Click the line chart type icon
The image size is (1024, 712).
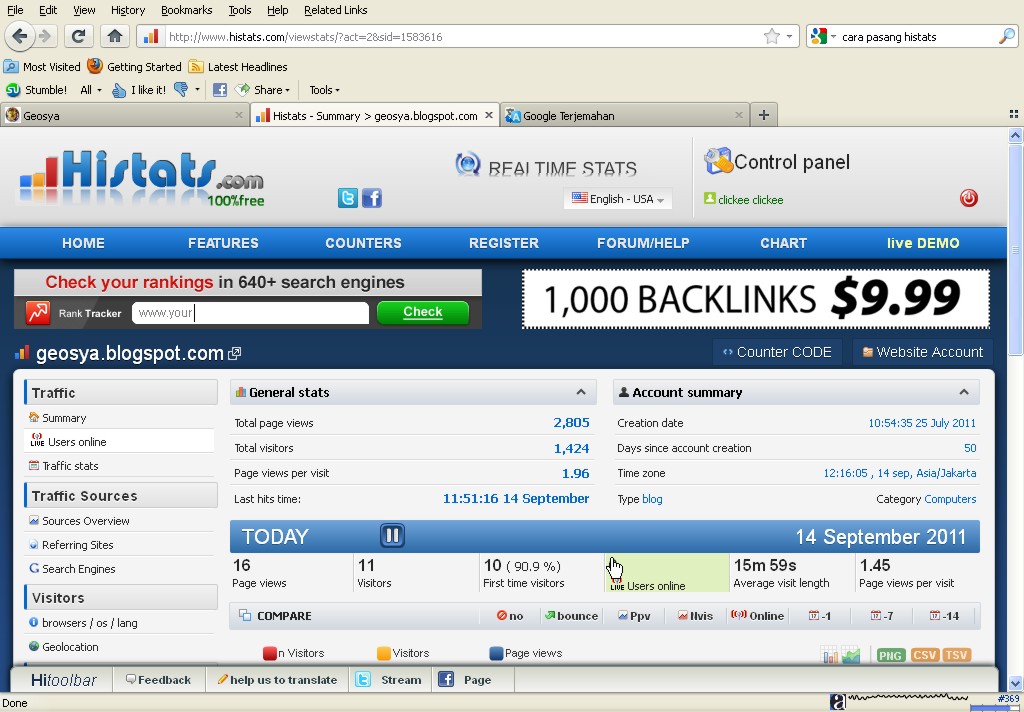click(851, 655)
